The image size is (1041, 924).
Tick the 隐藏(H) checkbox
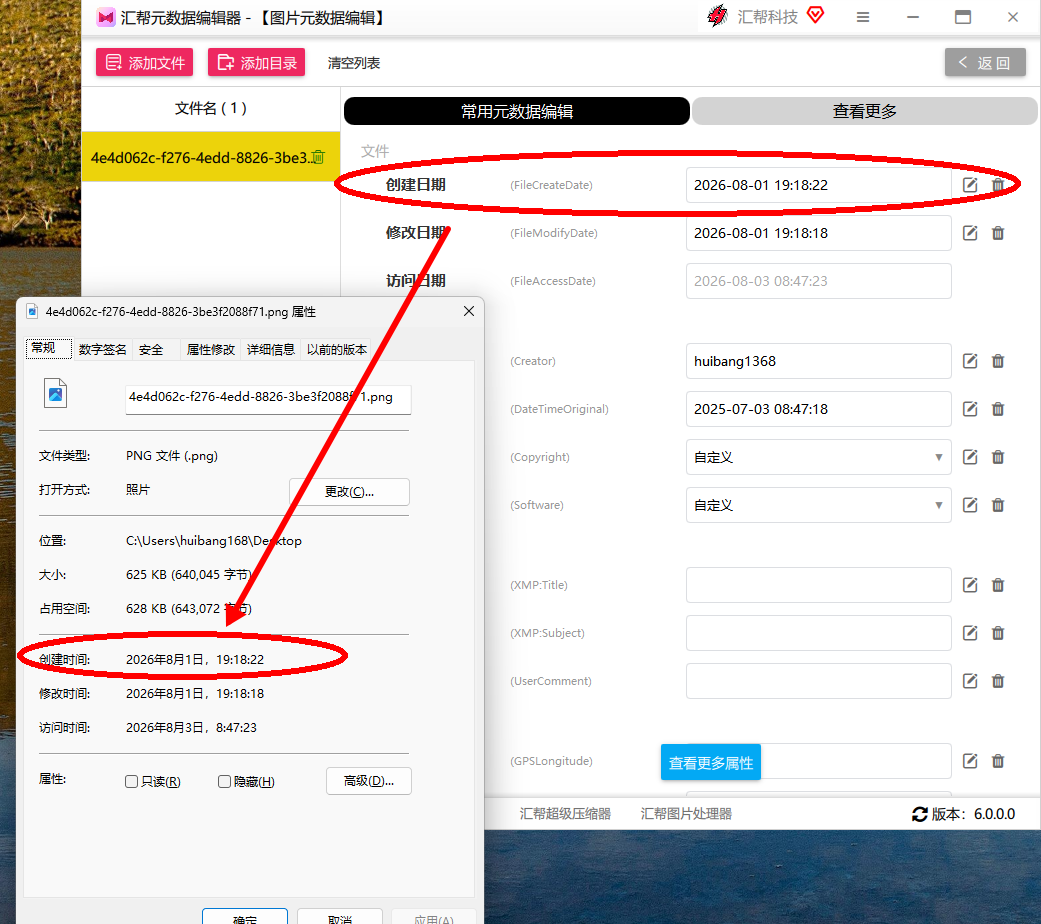point(224,781)
